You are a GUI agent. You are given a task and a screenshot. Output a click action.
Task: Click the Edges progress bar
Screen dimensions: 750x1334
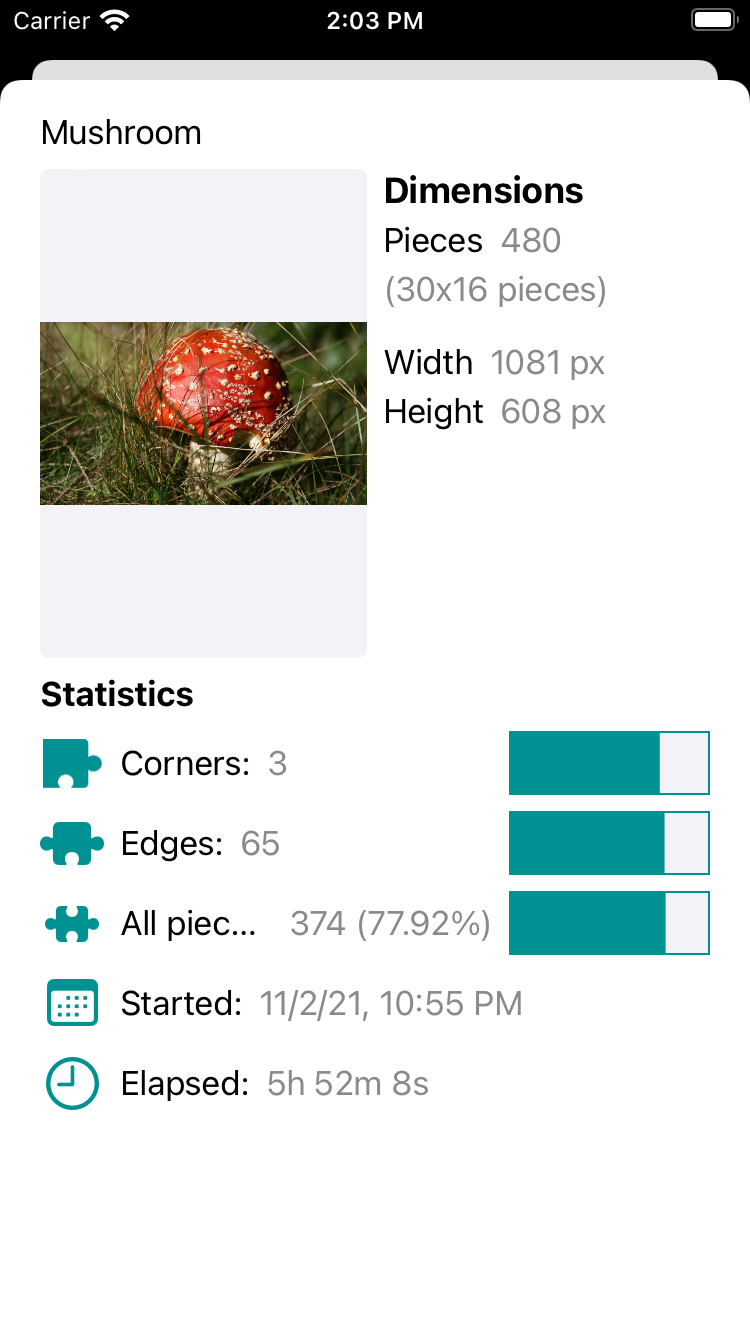click(x=609, y=843)
